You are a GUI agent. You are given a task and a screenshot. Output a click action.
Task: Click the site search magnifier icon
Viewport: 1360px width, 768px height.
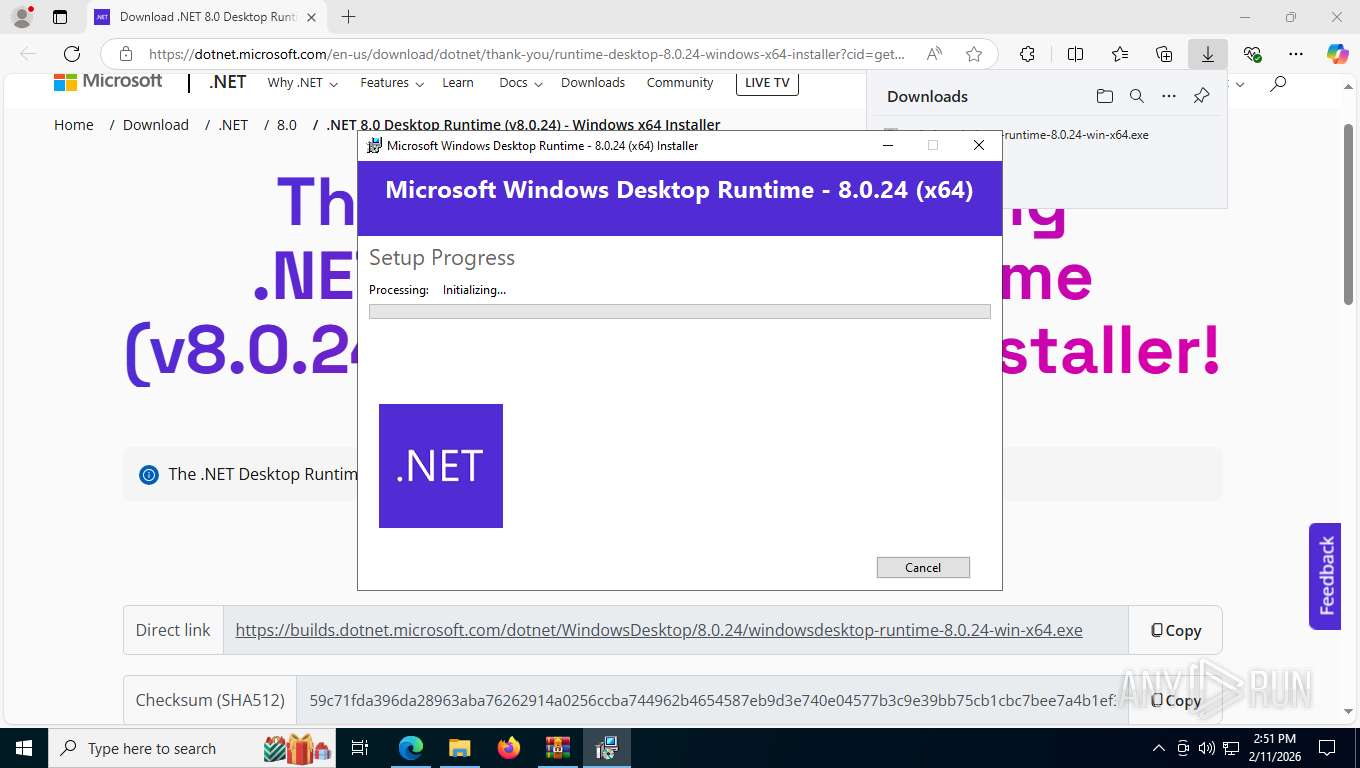[x=1278, y=84]
